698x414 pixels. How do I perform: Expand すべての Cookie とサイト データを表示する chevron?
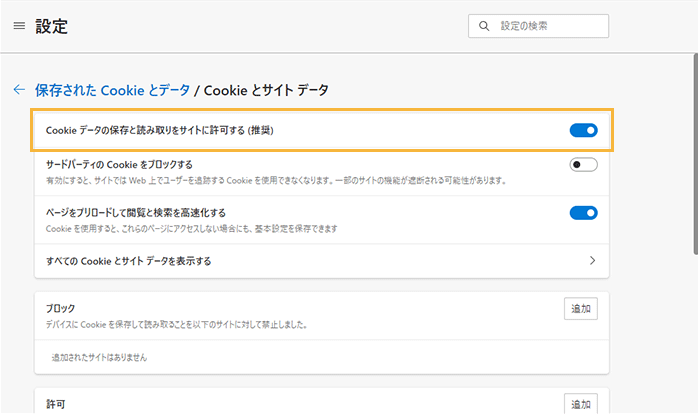tap(592, 261)
